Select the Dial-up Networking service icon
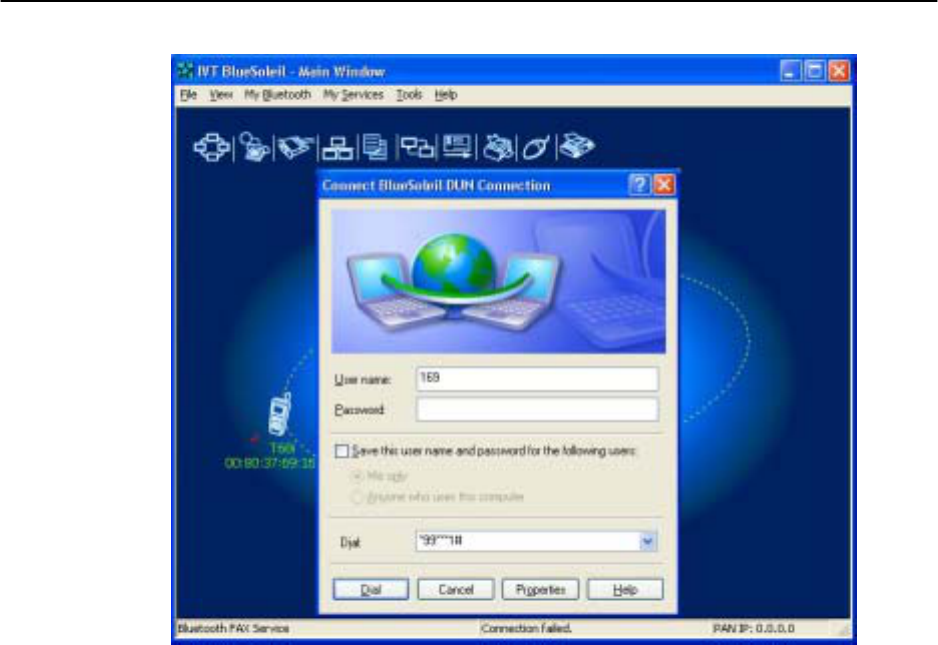Screen dimensions: 938x645 [255, 147]
